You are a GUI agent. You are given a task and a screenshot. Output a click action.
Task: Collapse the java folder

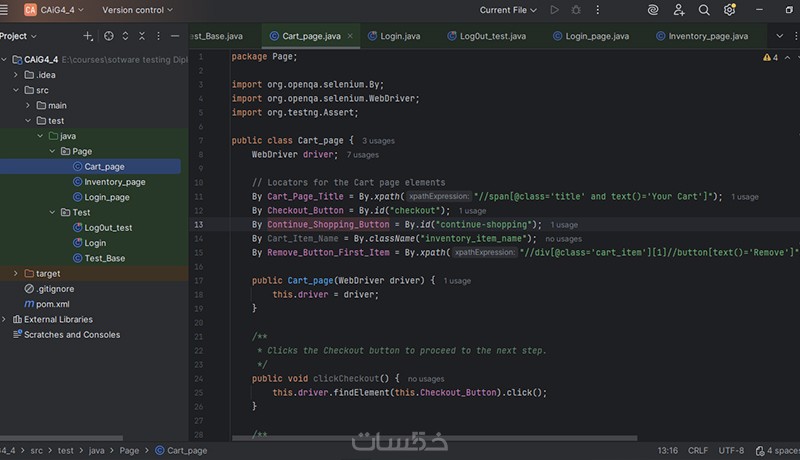tap(40, 136)
